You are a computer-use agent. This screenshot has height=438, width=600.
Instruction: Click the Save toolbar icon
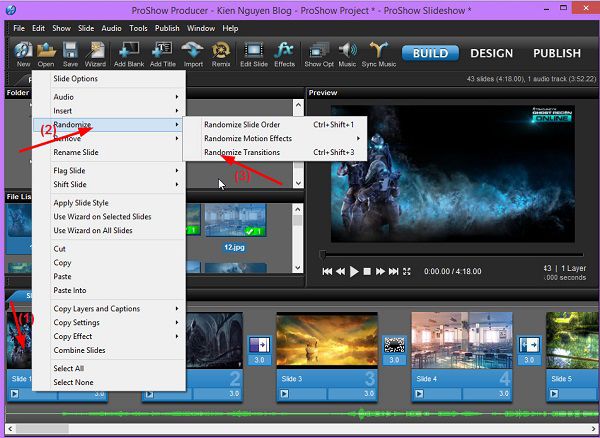tap(70, 54)
